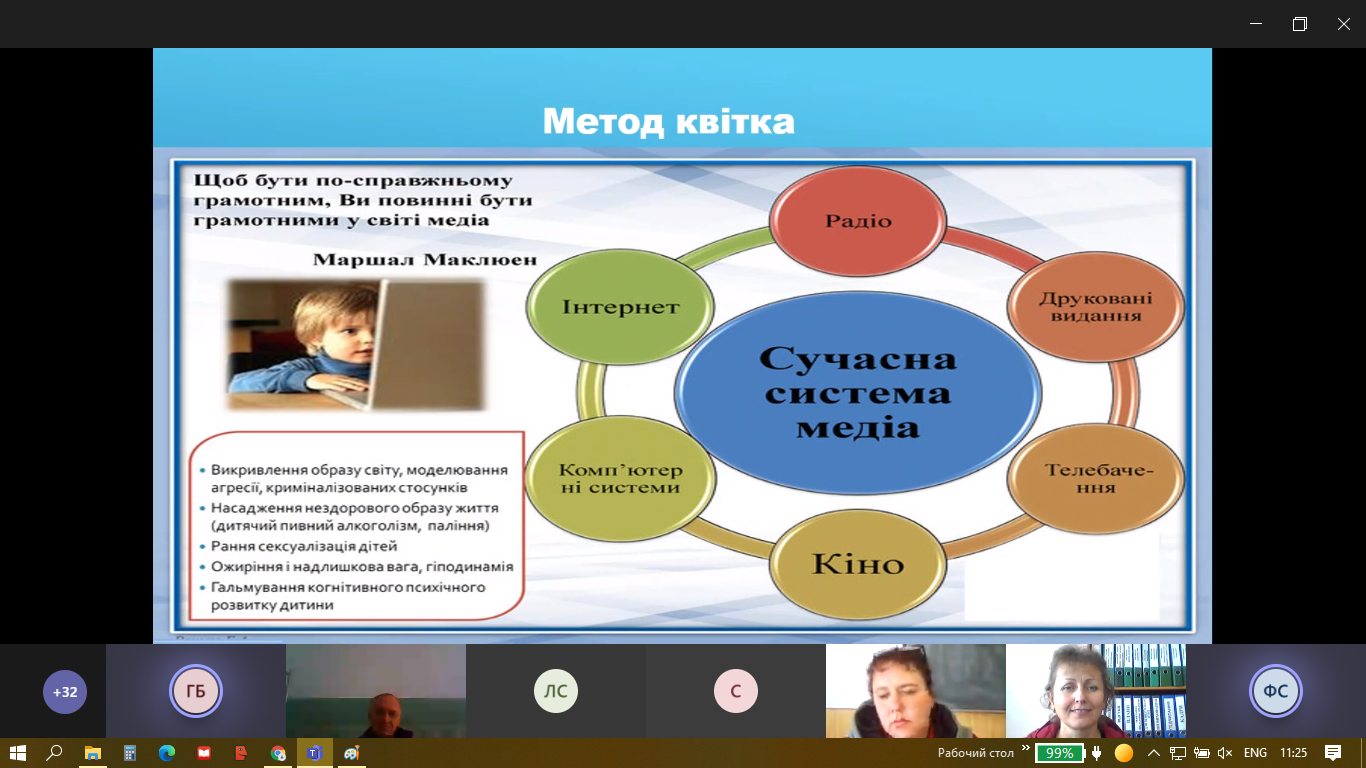Open the Windows Start menu
Image resolution: width=1366 pixels, height=768 pixels.
(17, 753)
